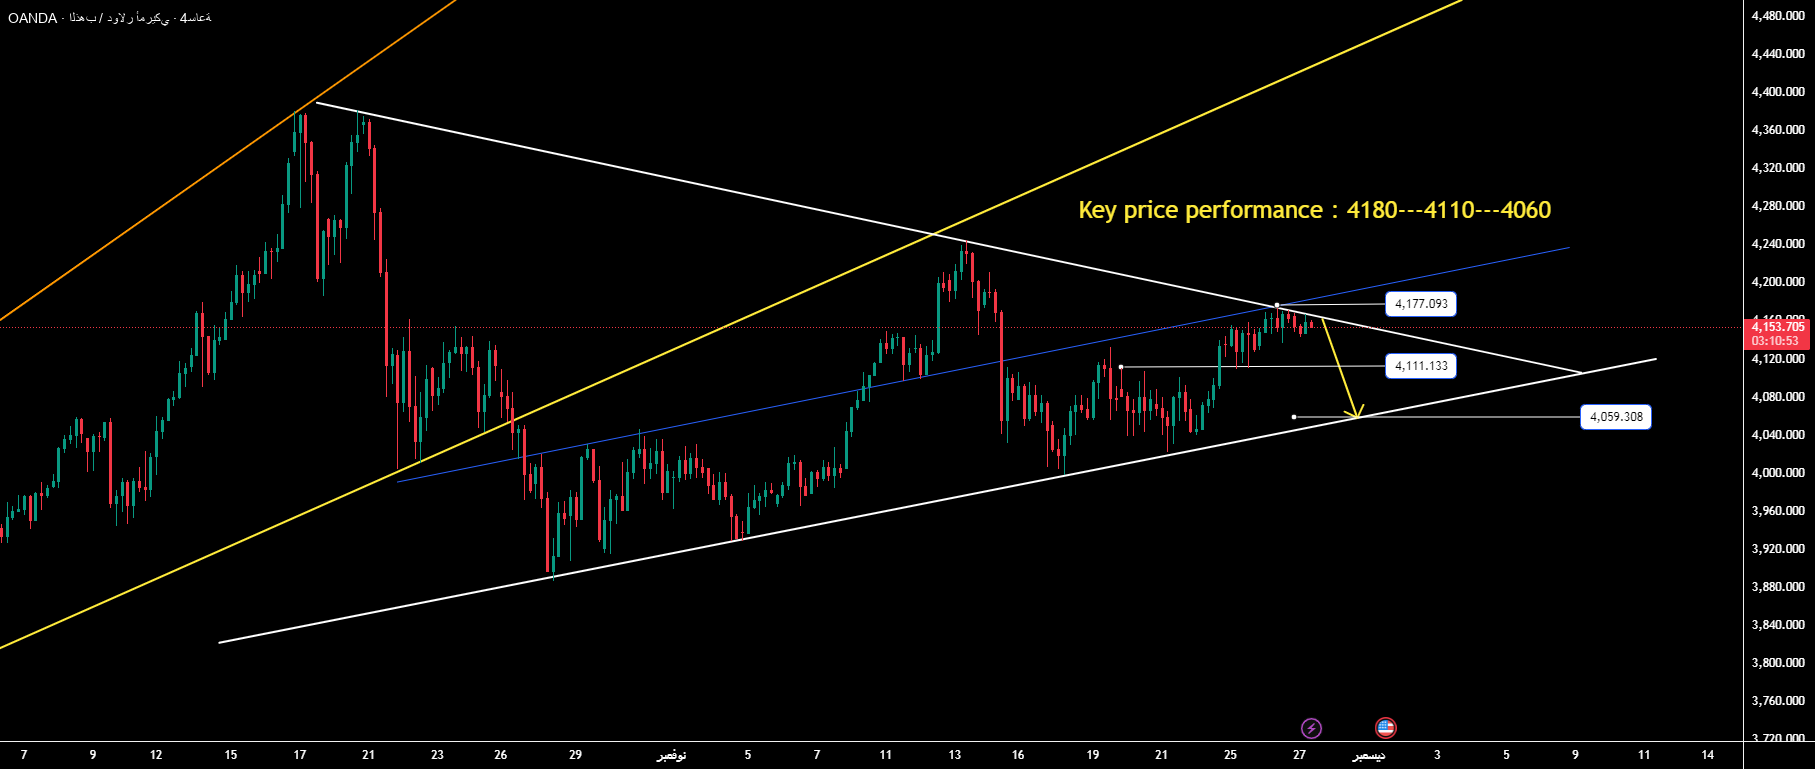This screenshot has height=769, width=1815.
Task: Click the 4,400.000 level on the price scale
Action: [1778, 92]
